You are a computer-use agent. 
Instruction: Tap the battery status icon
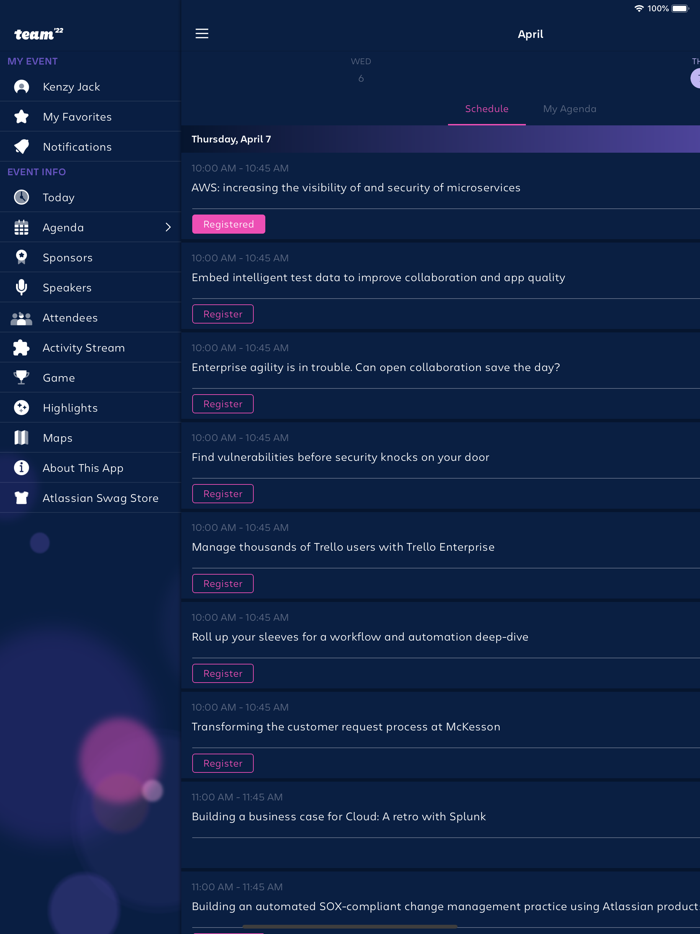click(x=680, y=8)
